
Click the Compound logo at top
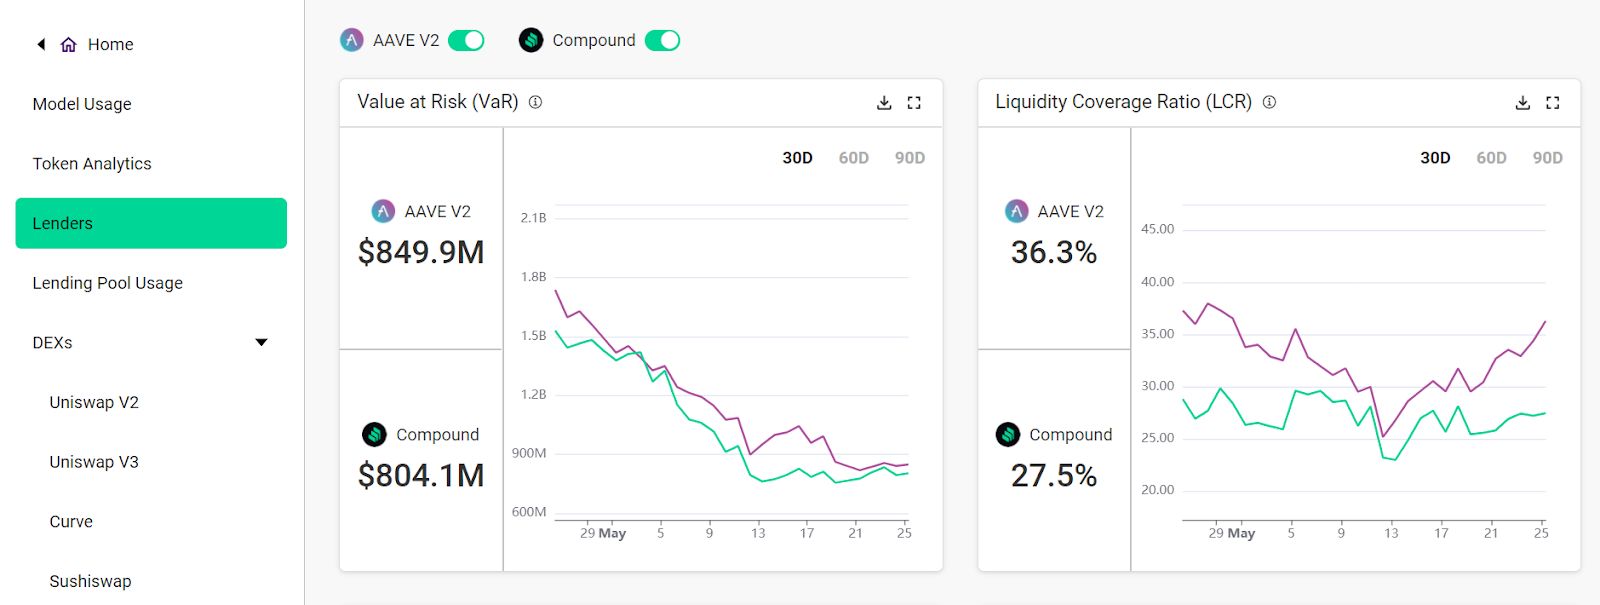(531, 40)
